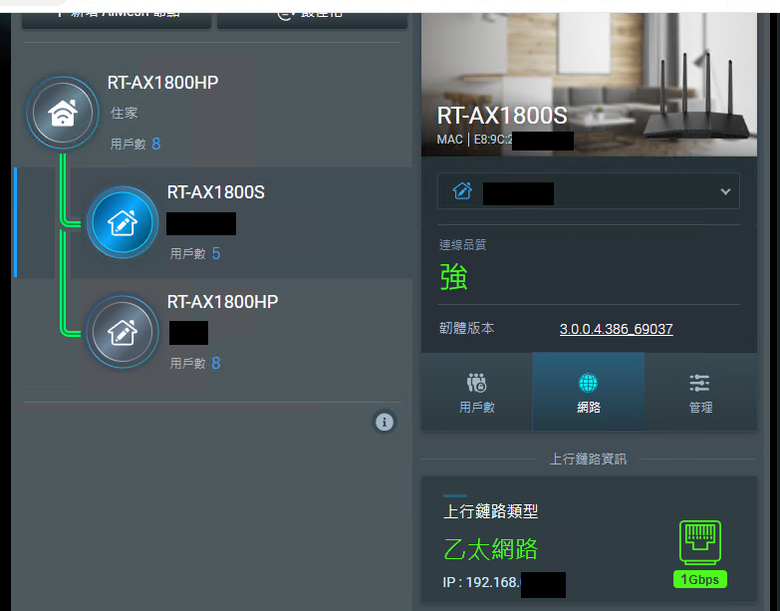Screen dimensions: 780x611
Task: Click the 連線品質 label
Action: [463, 244]
